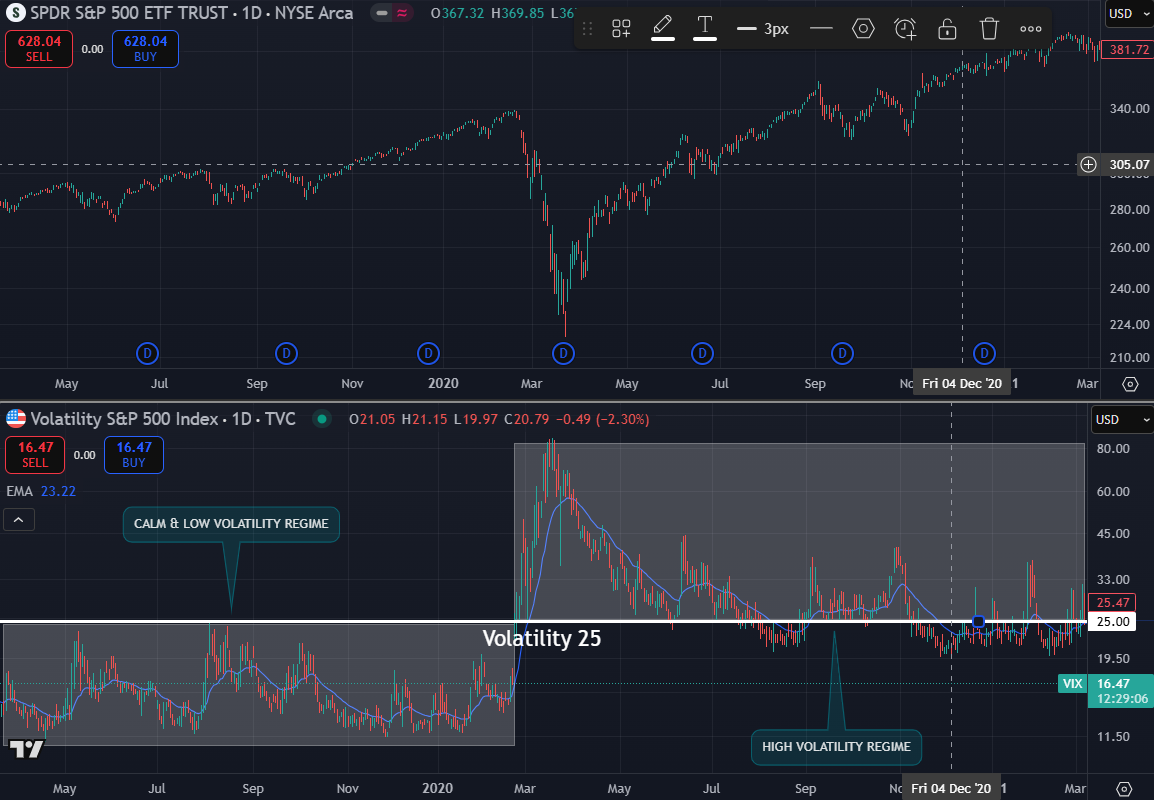Open drawing templates in floating toolbar
This screenshot has width=1154, height=800.
pyautogui.click(x=621, y=29)
